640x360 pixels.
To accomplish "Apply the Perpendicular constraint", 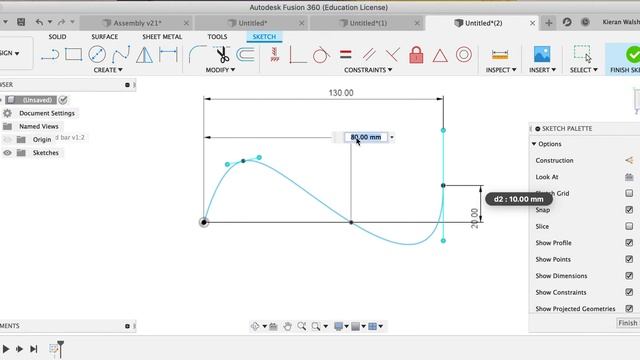I will (298, 55).
